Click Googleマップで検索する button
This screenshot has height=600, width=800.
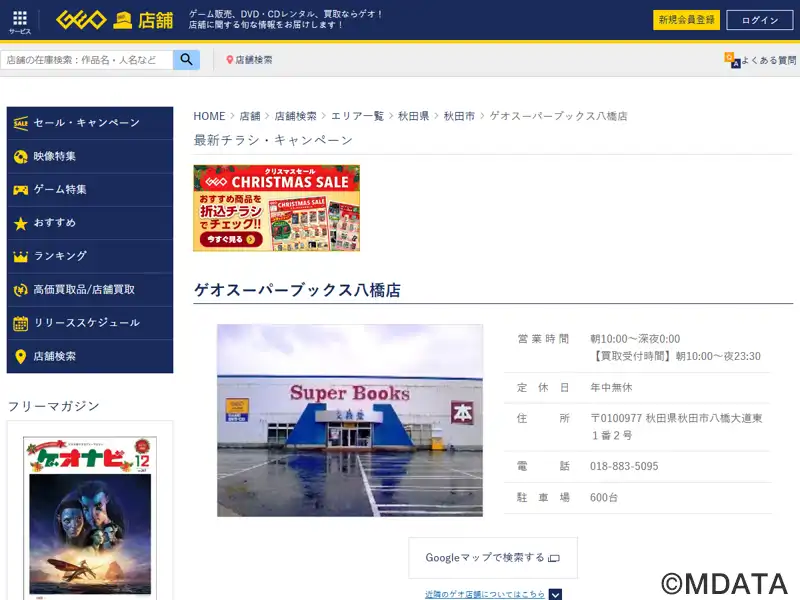tap(493, 558)
